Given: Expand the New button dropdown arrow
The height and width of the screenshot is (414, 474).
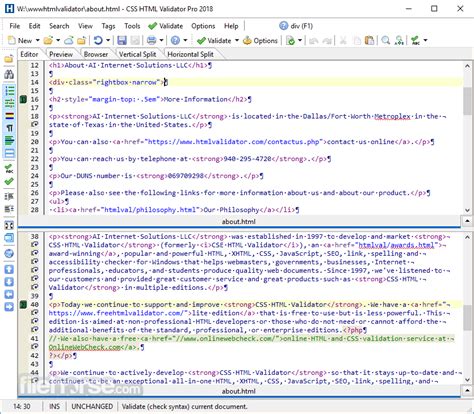Looking at the screenshot, I should tap(37, 41).
